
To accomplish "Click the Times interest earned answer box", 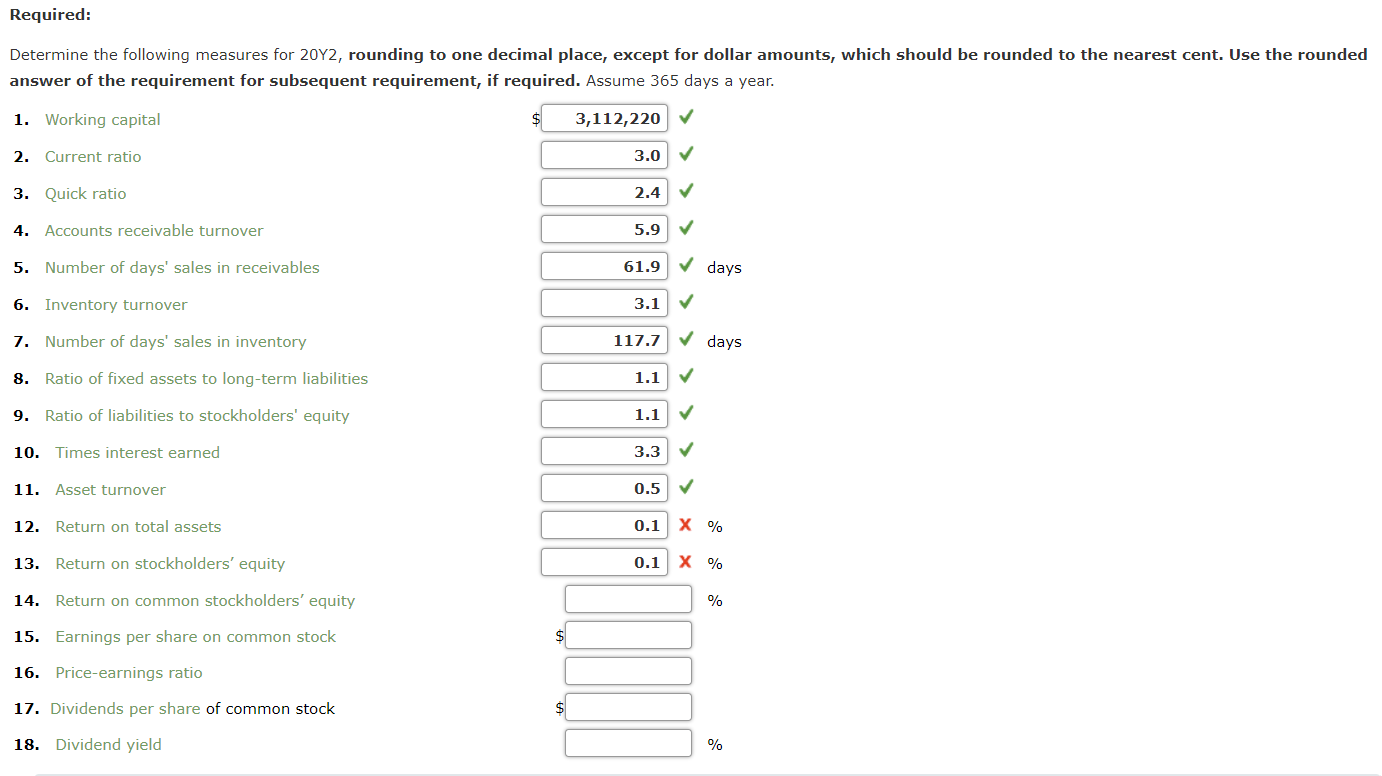I will [x=604, y=450].
